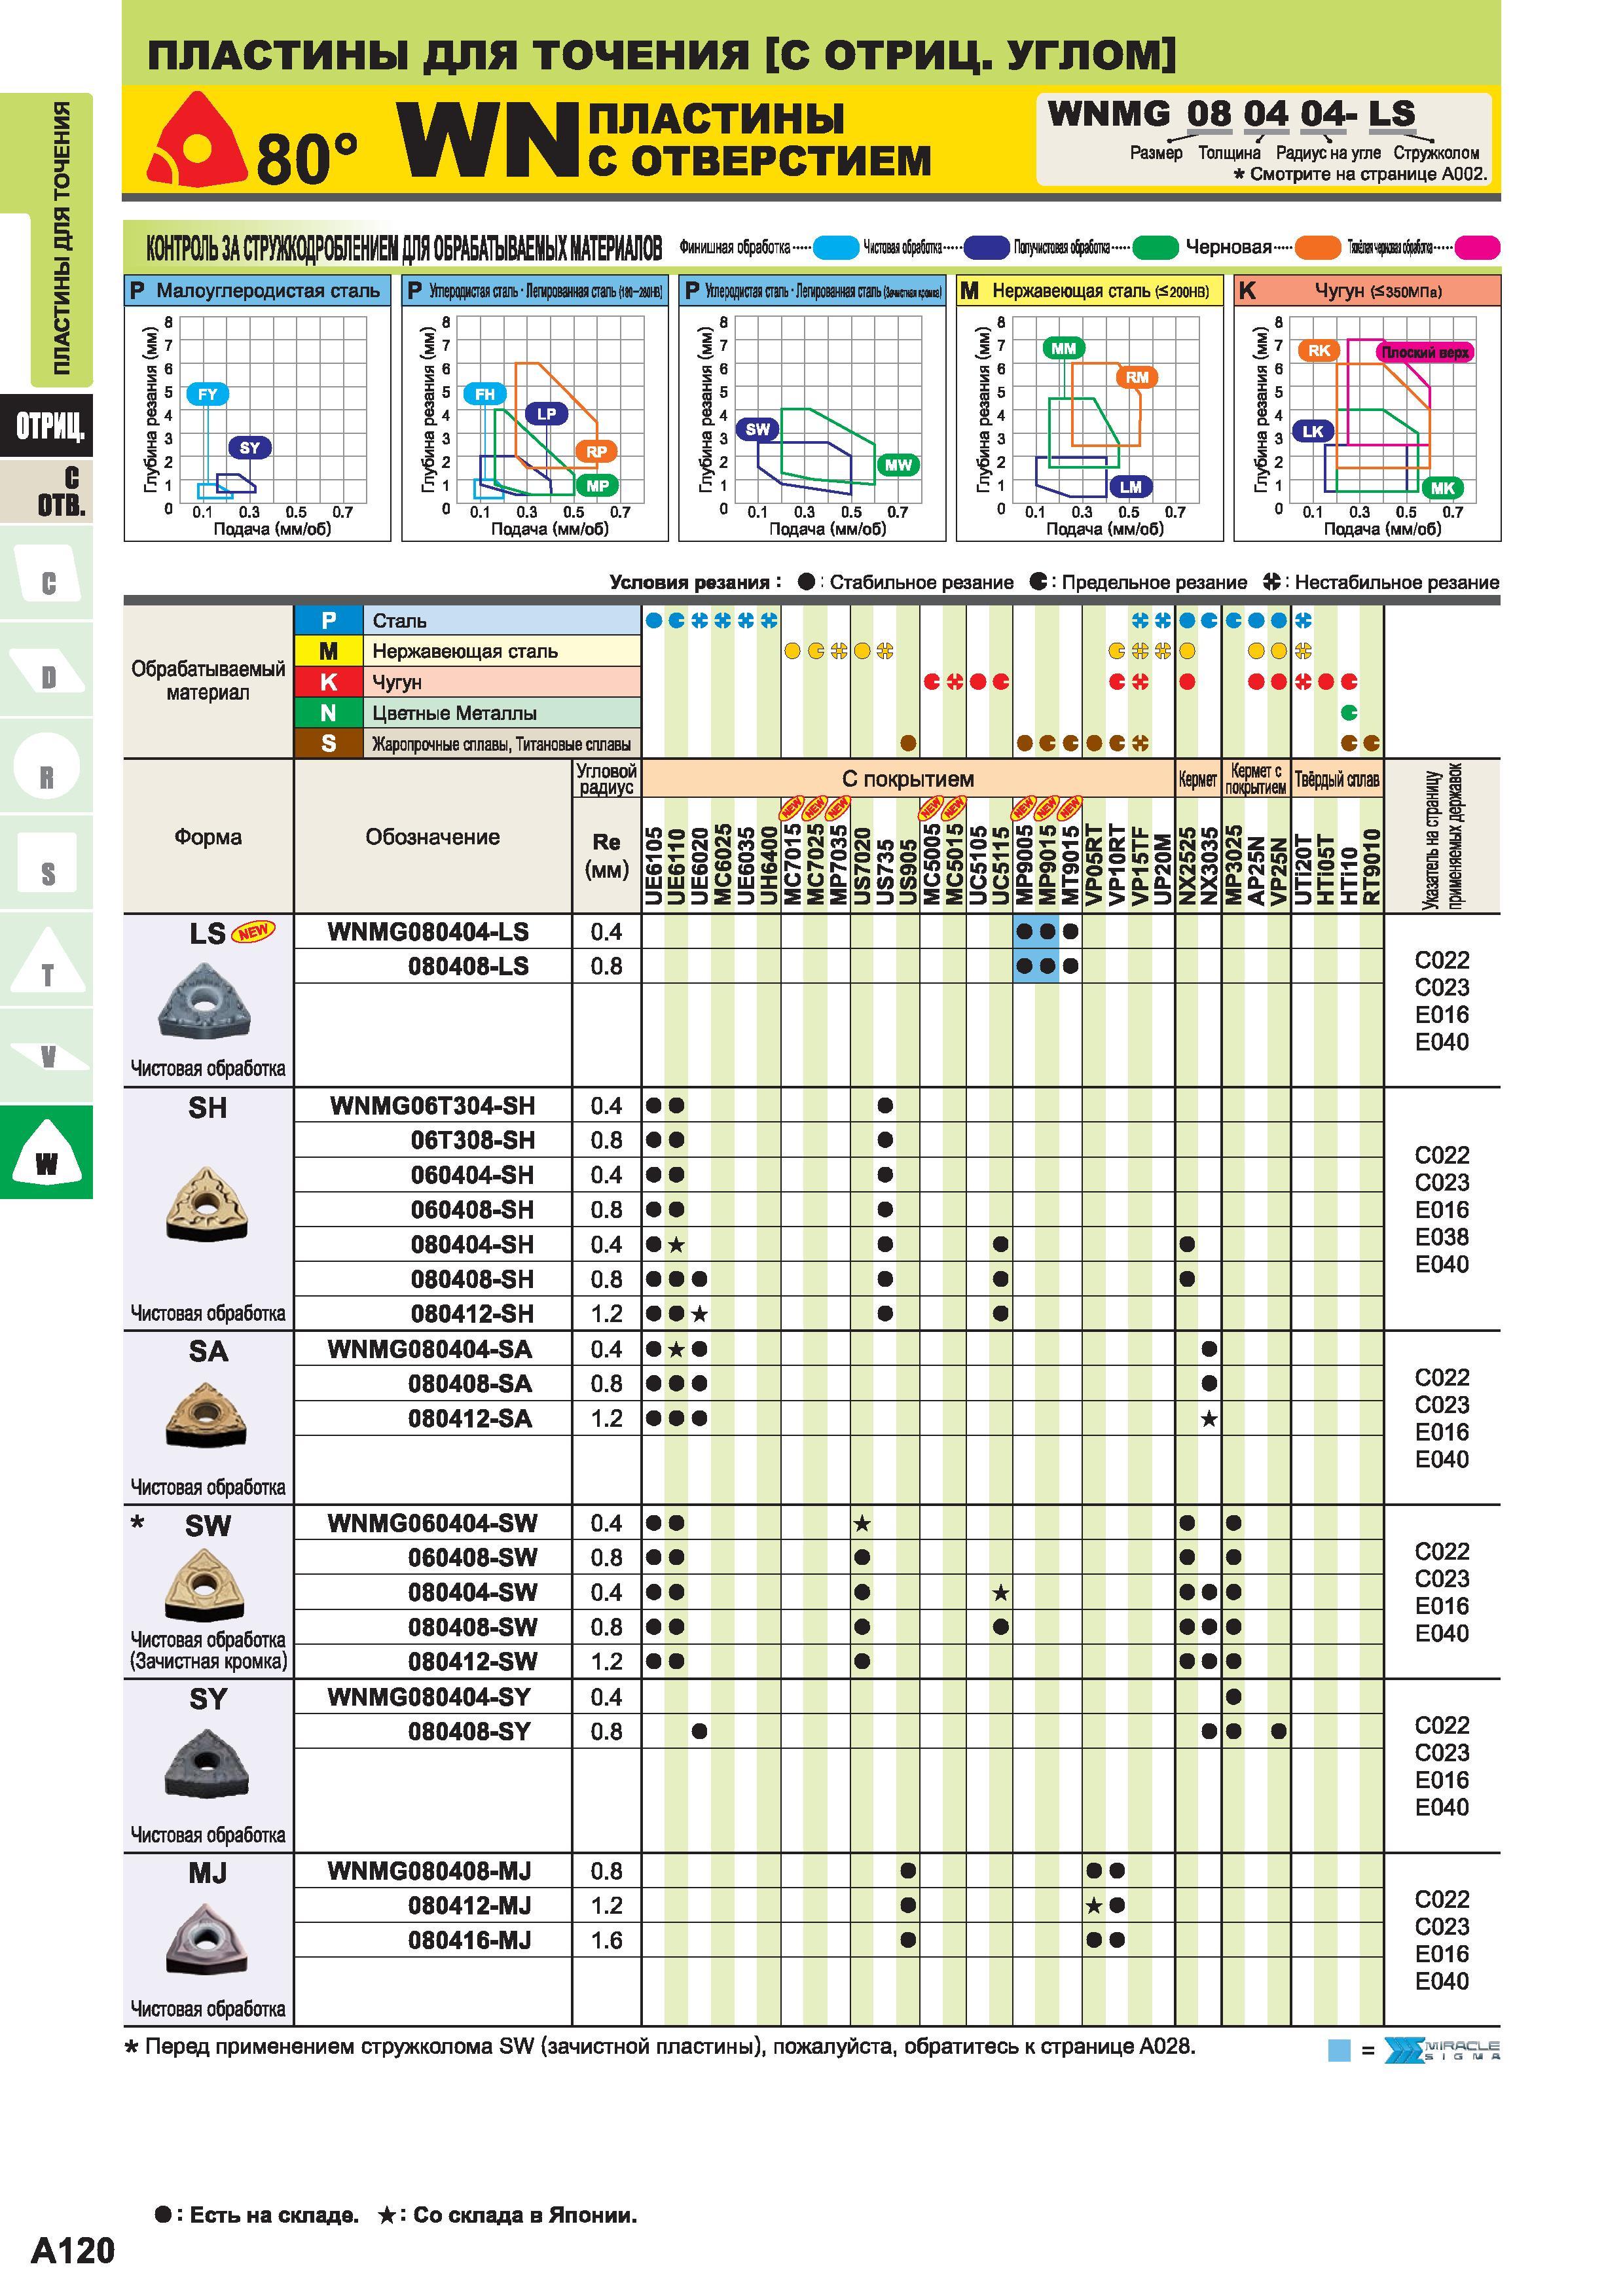Click the green N badge beside Цветные Металлы
This screenshot has width=1623, height=2296.
coord(328,713)
